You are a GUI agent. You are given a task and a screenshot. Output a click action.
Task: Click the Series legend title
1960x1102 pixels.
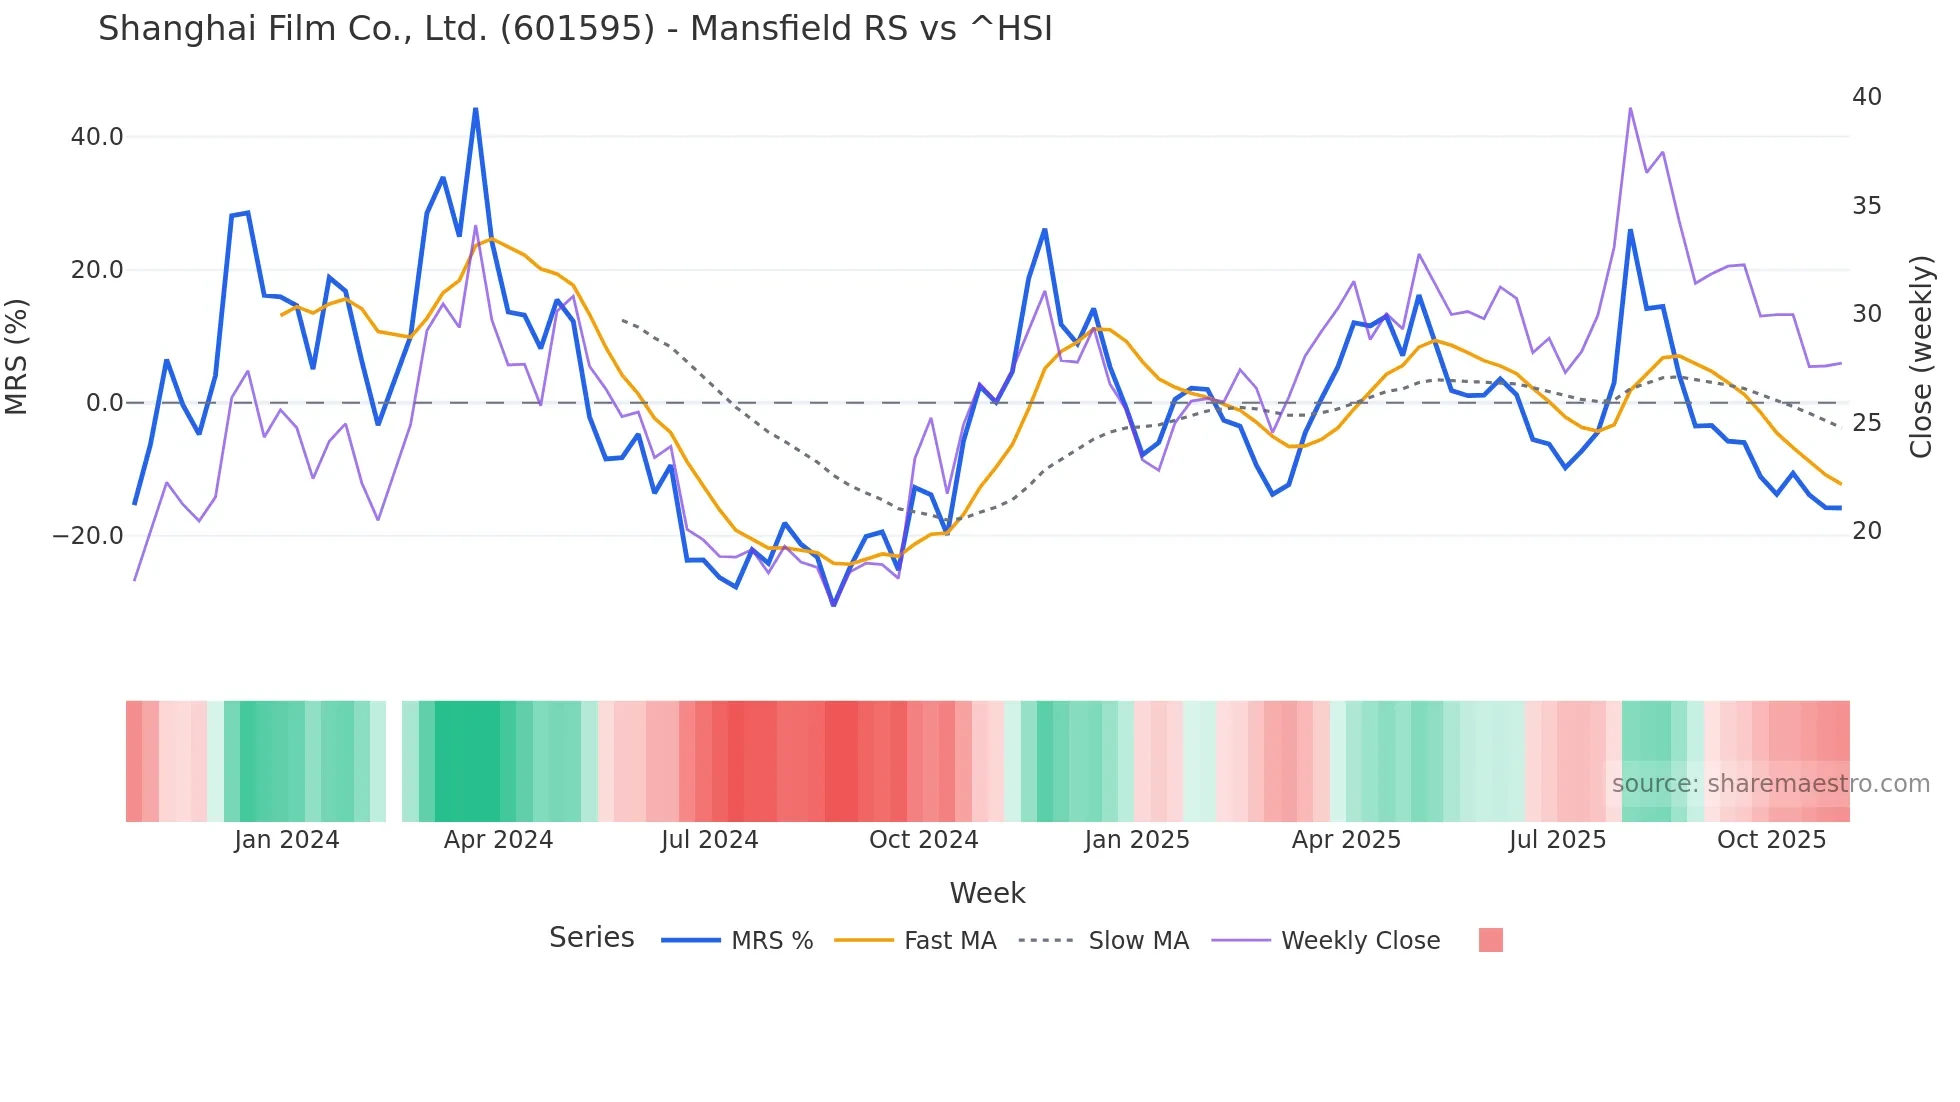pyautogui.click(x=591, y=938)
